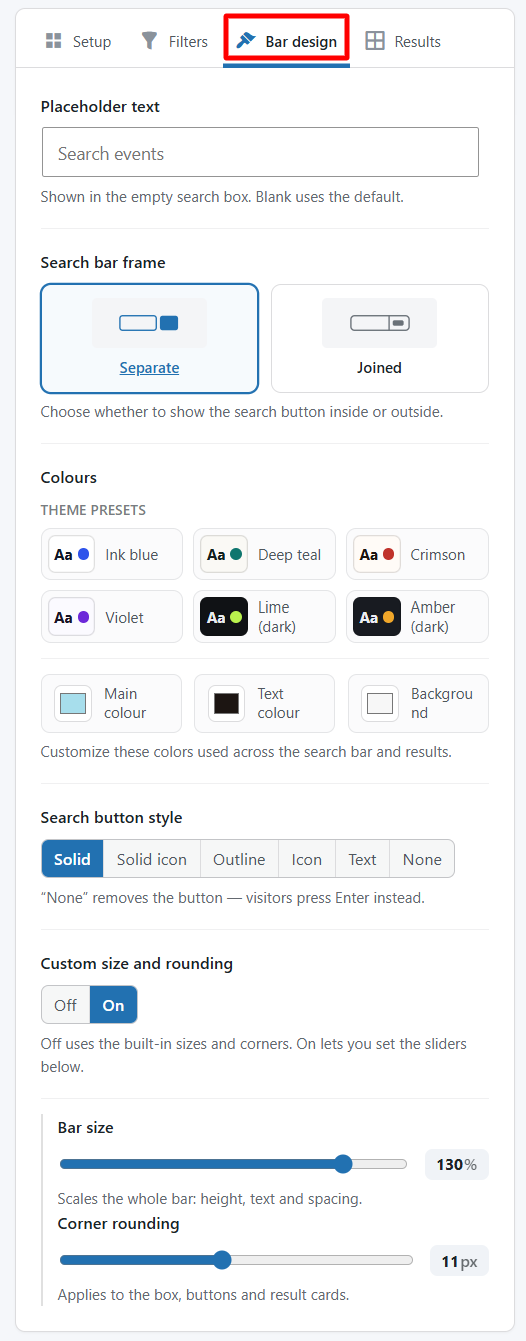The width and height of the screenshot is (526, 1341).
Task: Apply the Lime (dark) theme preset
Action: pos(264,617)
